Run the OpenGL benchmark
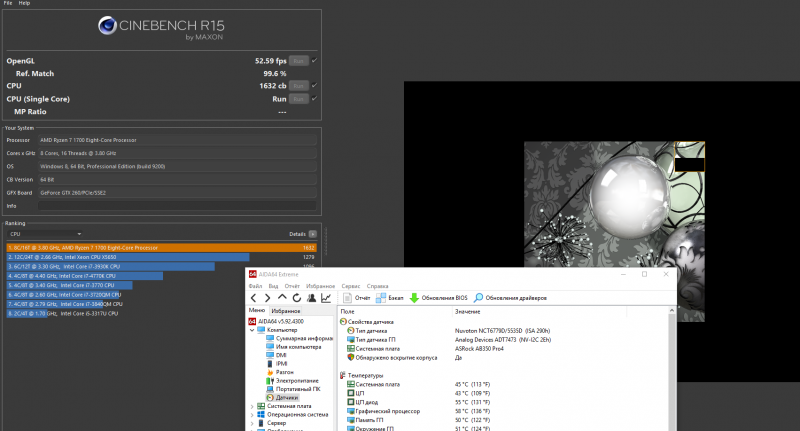Viewport: 800px width, 431px height. pos(298,61)
